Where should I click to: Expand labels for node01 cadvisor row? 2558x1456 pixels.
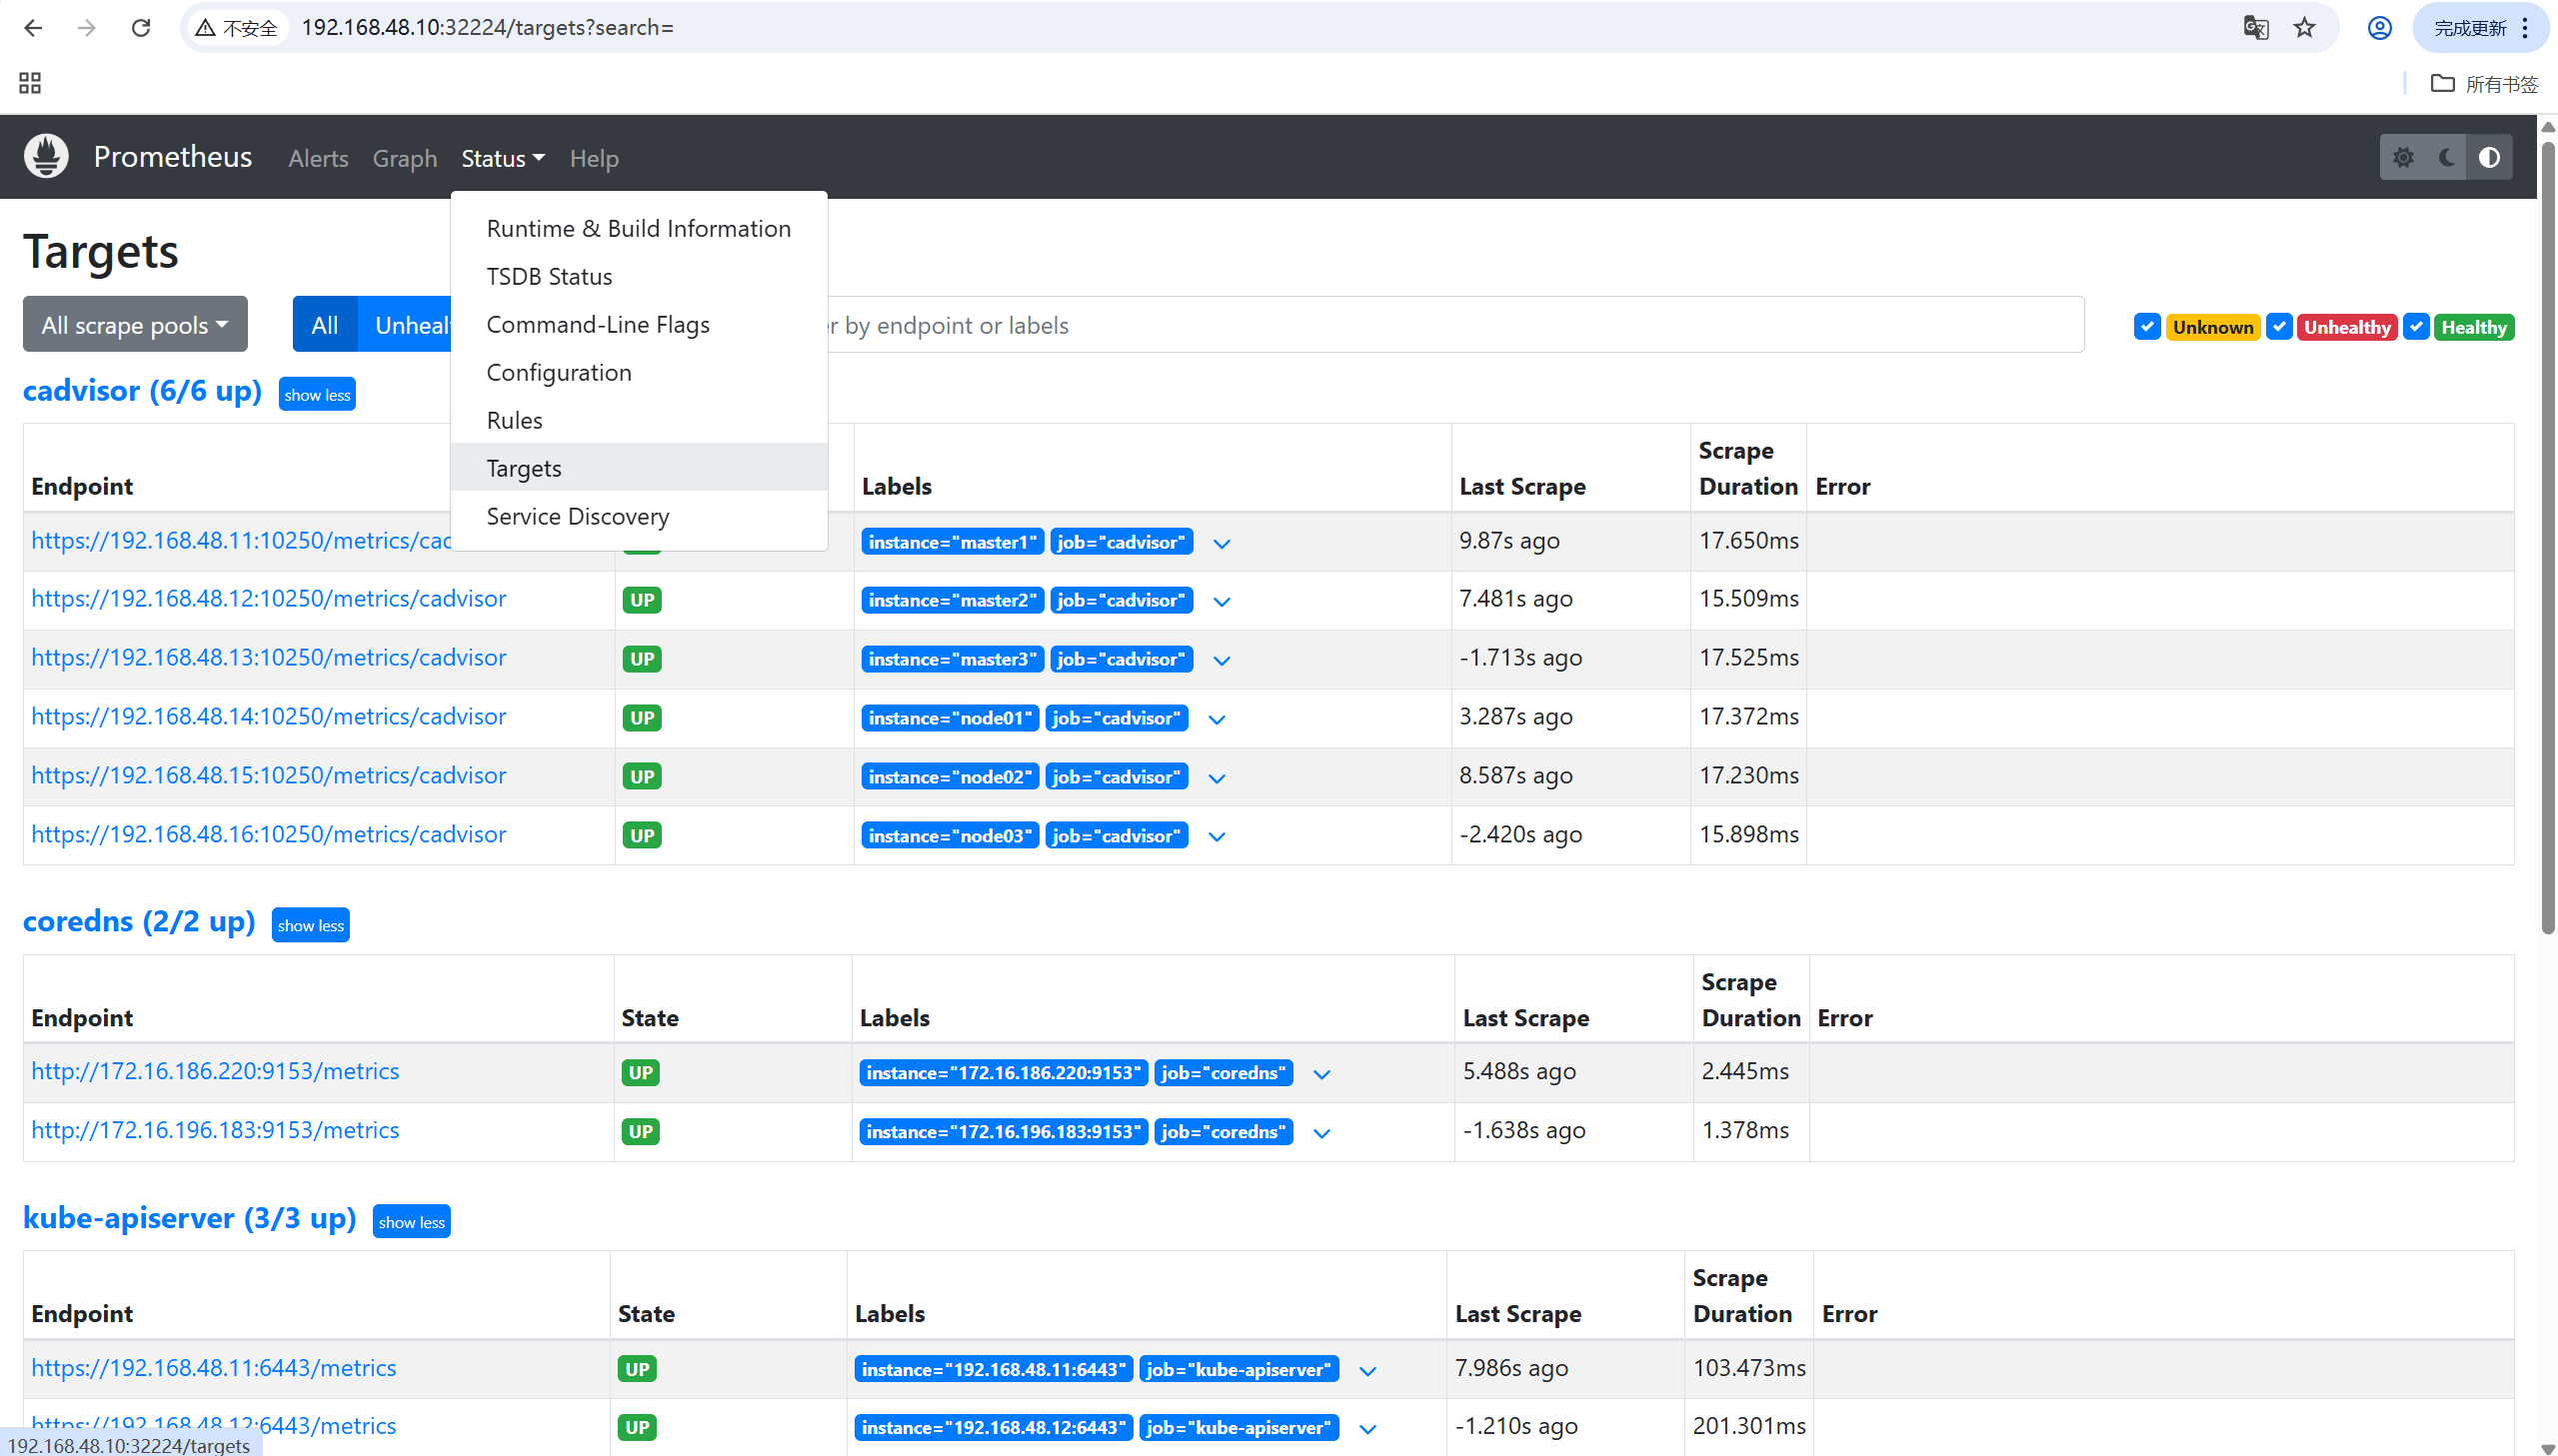point(1216,720)
